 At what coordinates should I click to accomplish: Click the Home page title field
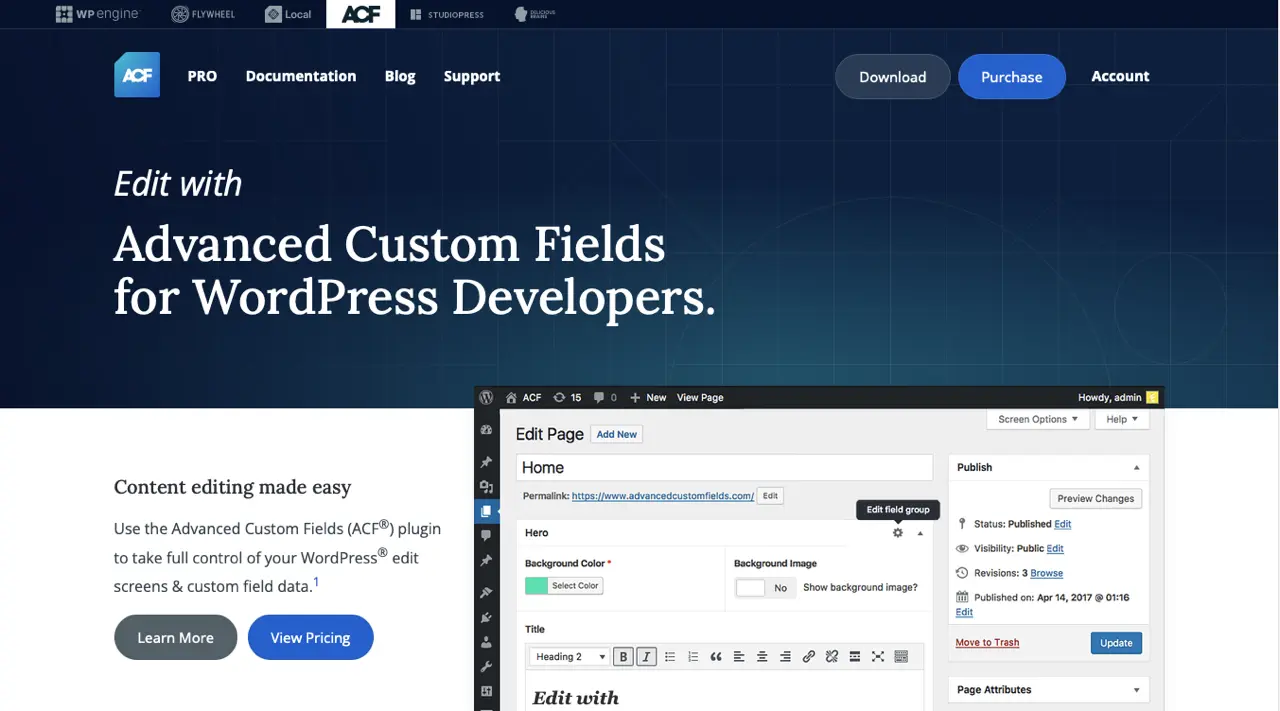pyautogui.click(x=725, y=467)
